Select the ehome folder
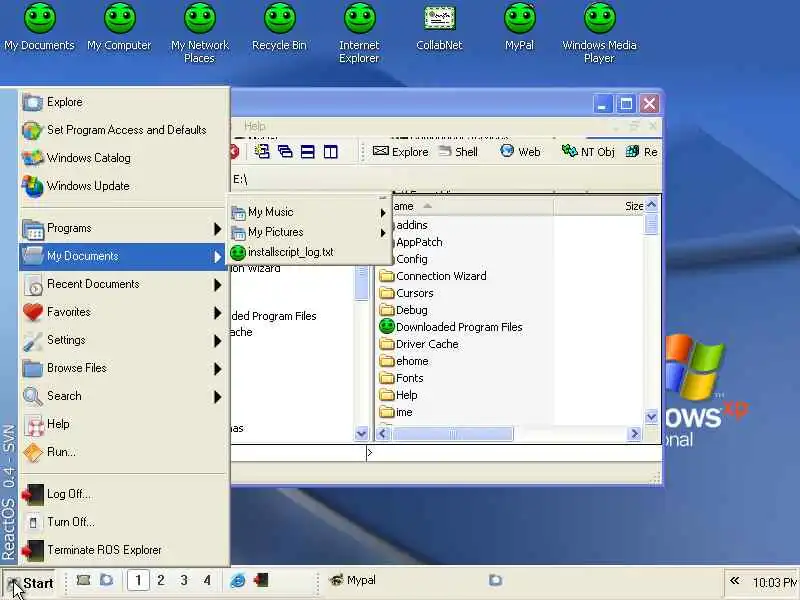The image size is (800, 600). click(x=404, y=361)
